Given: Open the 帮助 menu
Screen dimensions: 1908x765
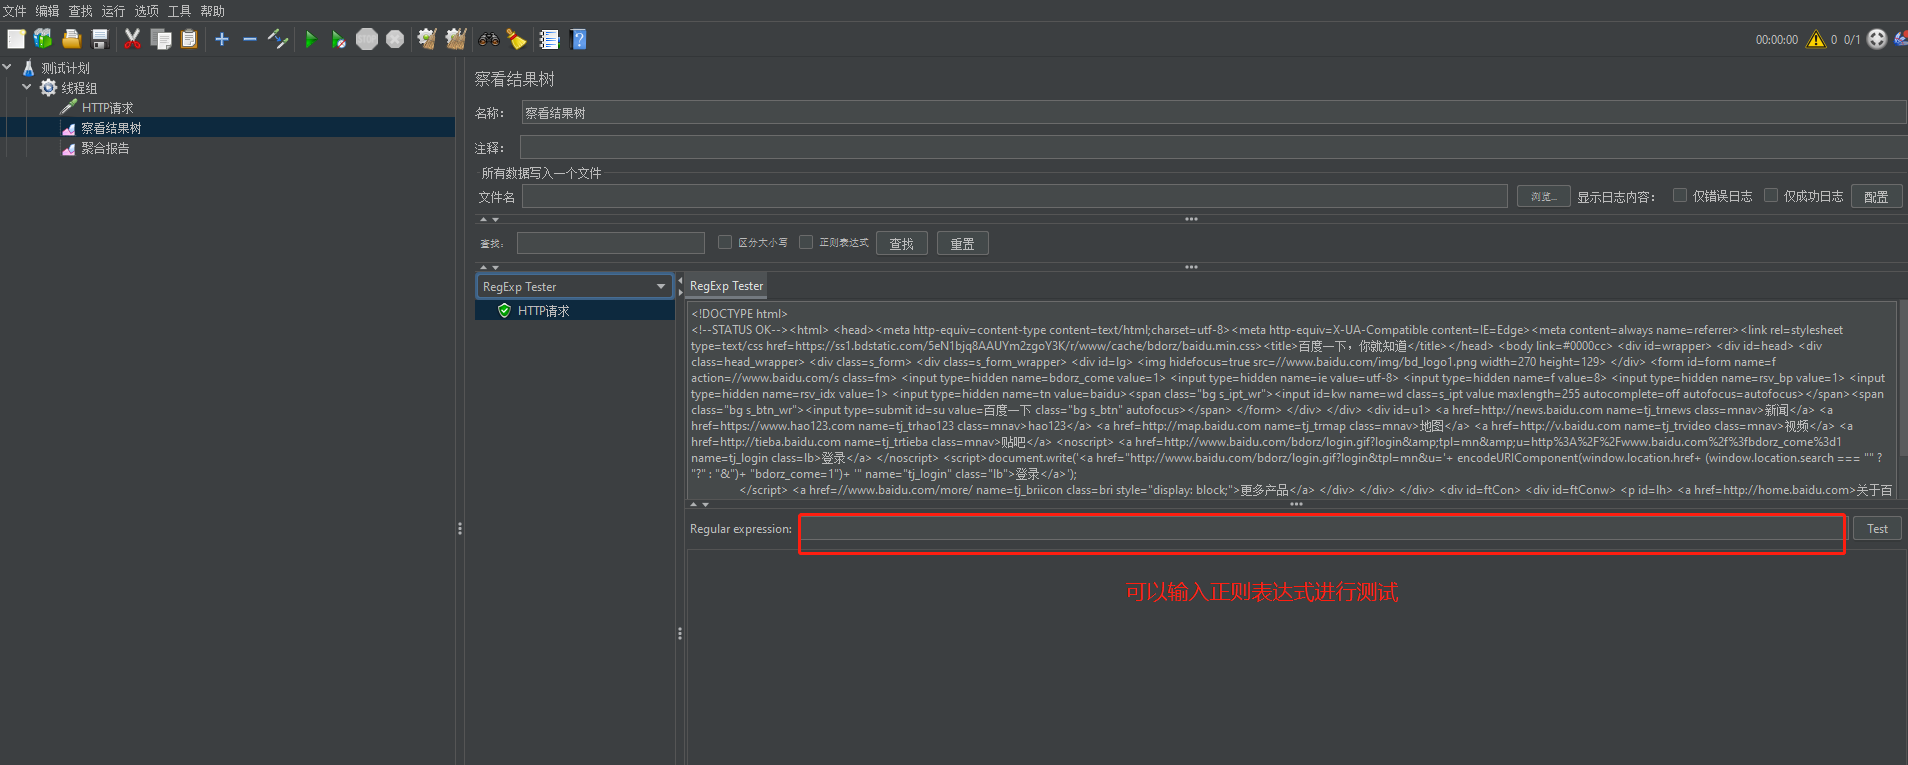Looking at the screenshot, I should 212,11.
